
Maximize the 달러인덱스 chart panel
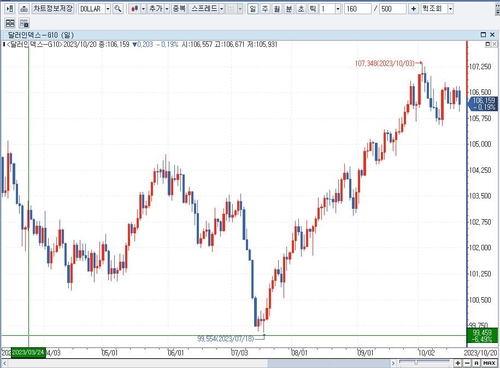(x=483, y=35)
